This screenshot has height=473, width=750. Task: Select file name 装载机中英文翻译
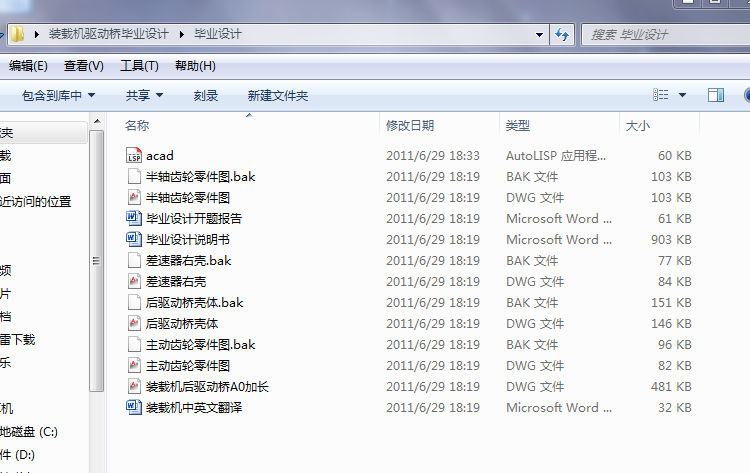[194, 407]
